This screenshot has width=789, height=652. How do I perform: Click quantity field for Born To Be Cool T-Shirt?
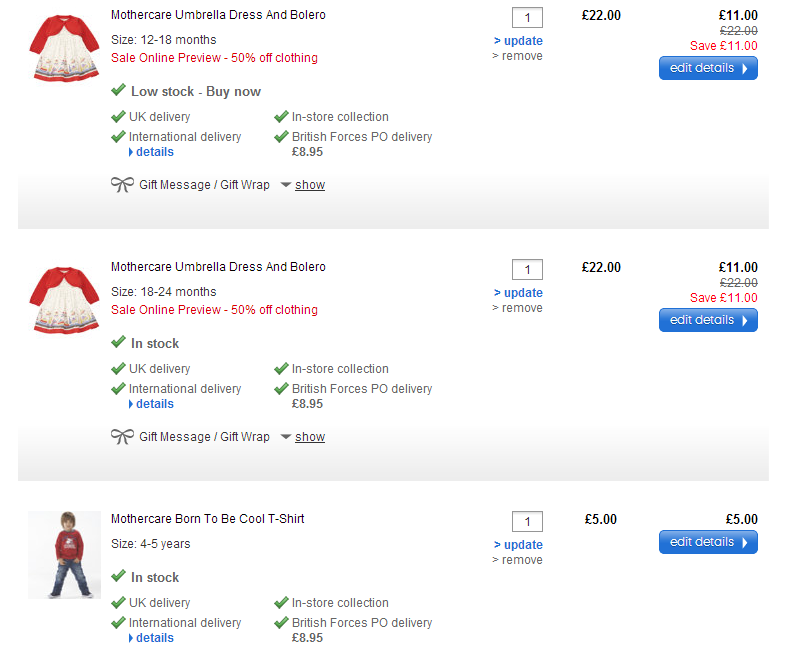pyautogui.click(x=527, y=522)
